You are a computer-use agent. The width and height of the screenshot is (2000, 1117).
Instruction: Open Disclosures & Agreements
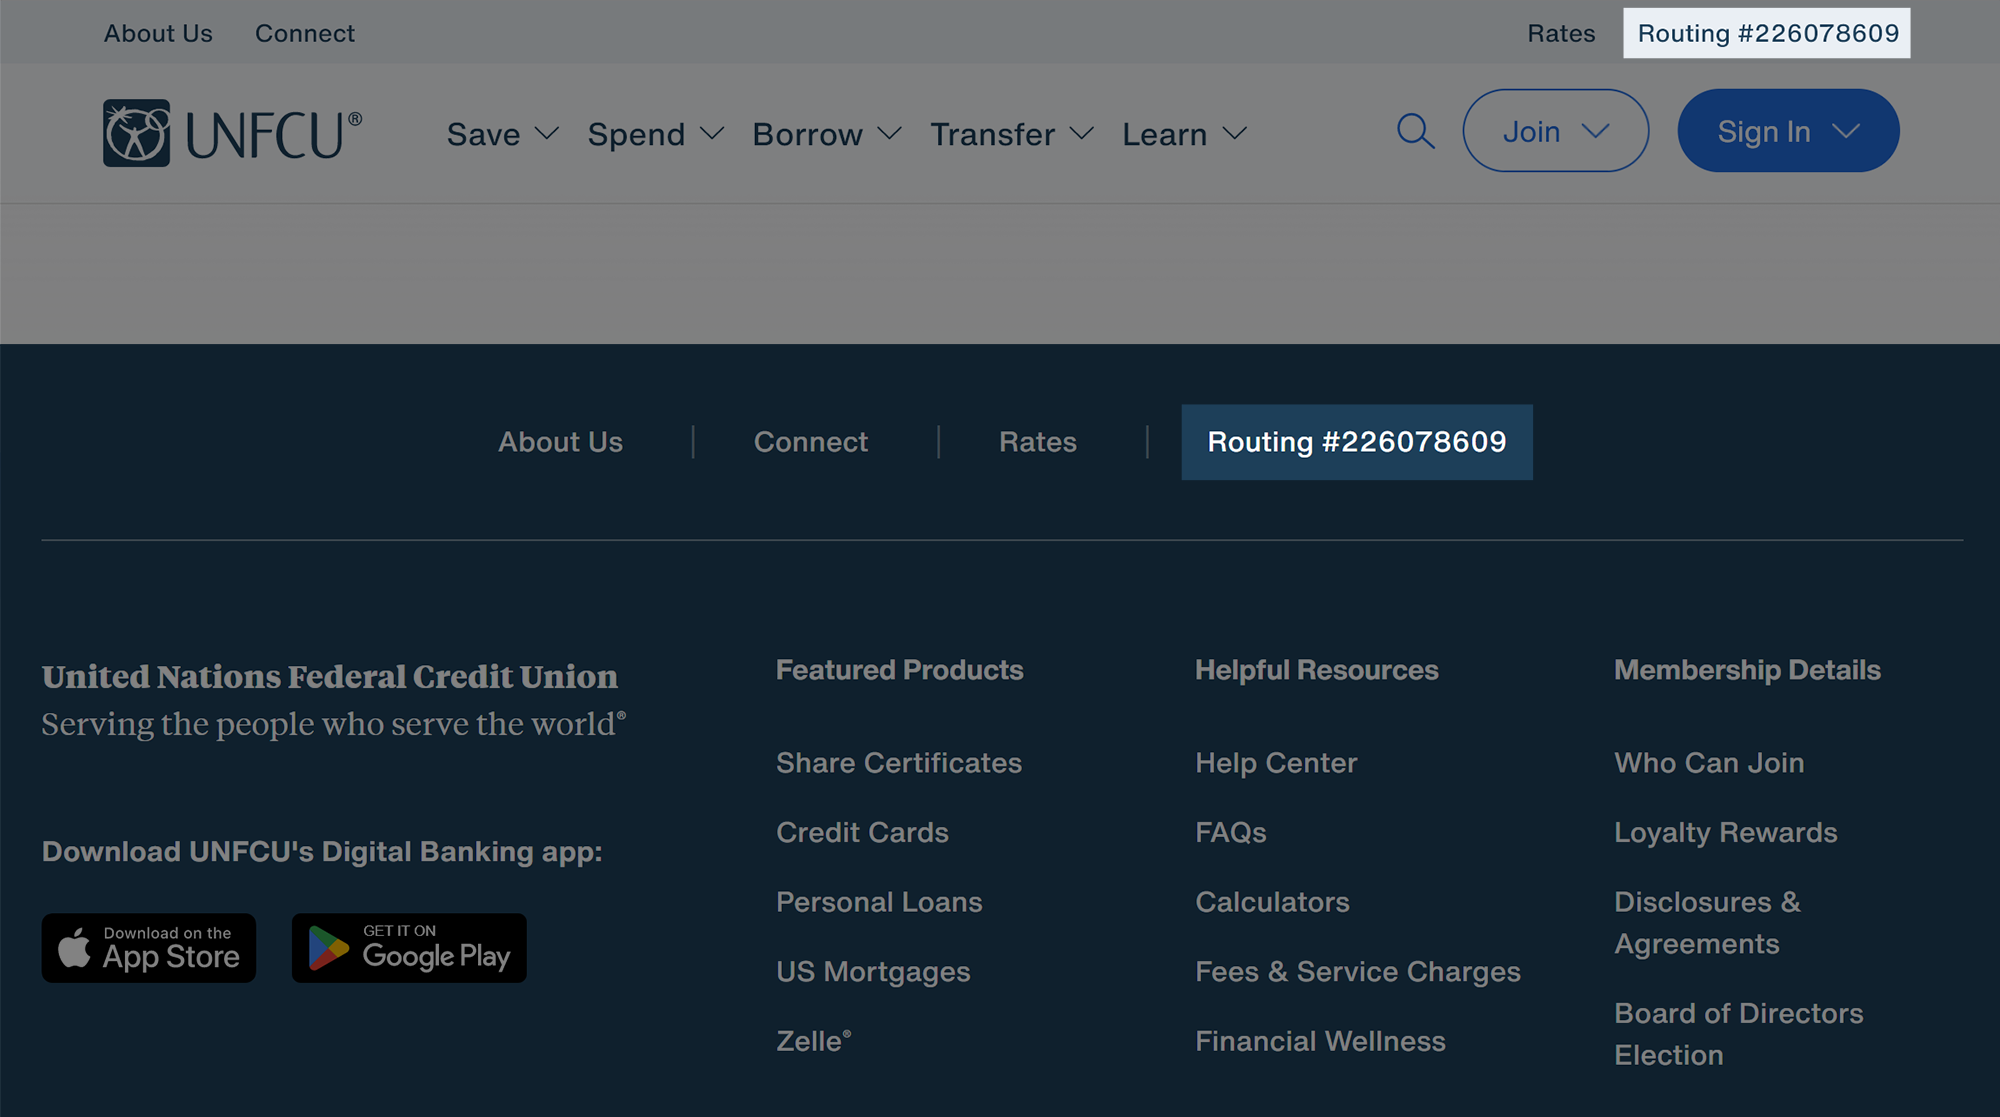pos(1707,923)
